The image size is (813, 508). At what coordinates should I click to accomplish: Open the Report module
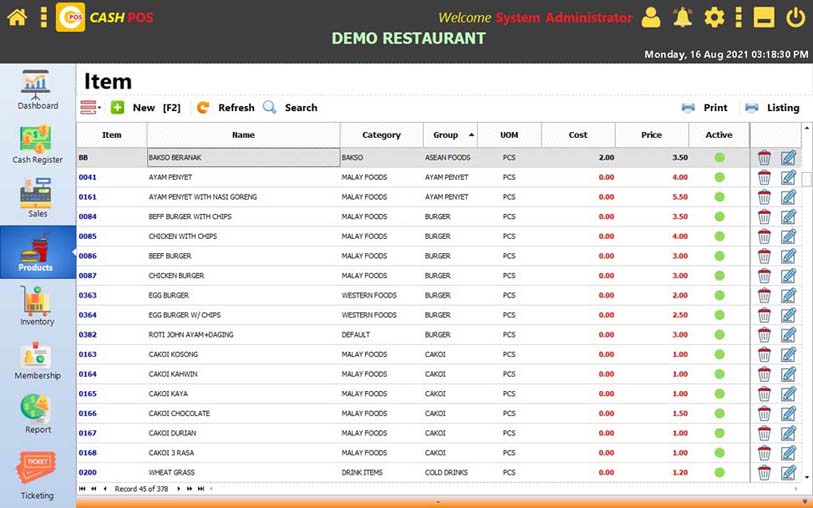pyautogui.click(x=37, y=414)
